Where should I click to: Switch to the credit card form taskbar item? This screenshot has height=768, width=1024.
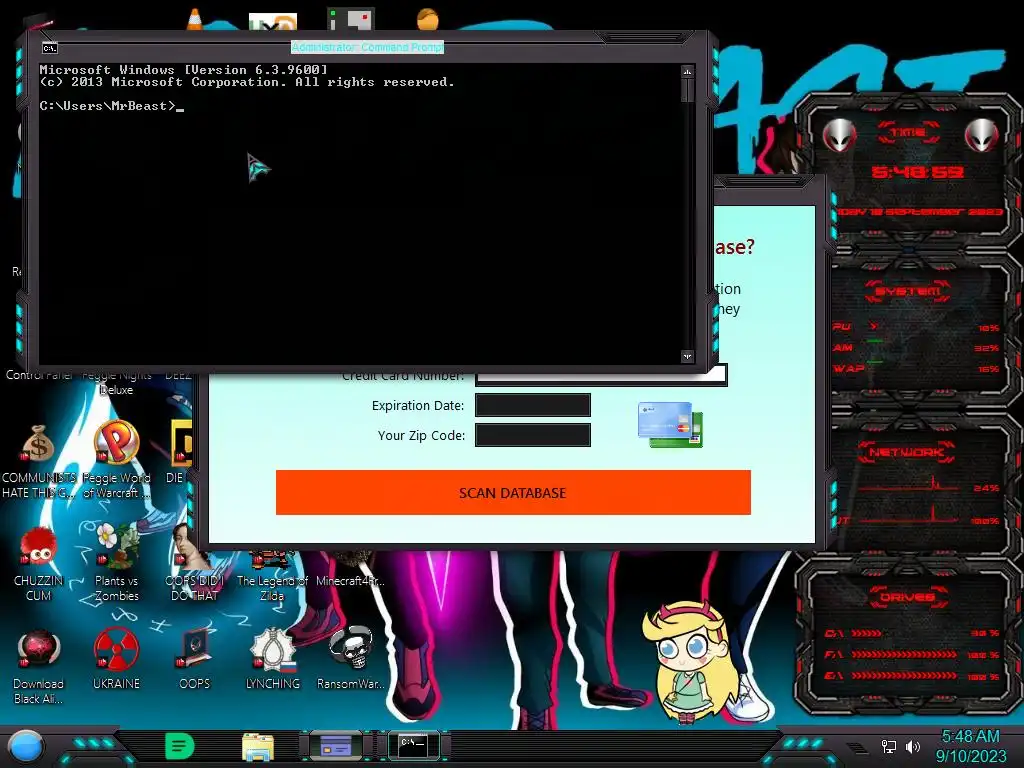(336, 745)
